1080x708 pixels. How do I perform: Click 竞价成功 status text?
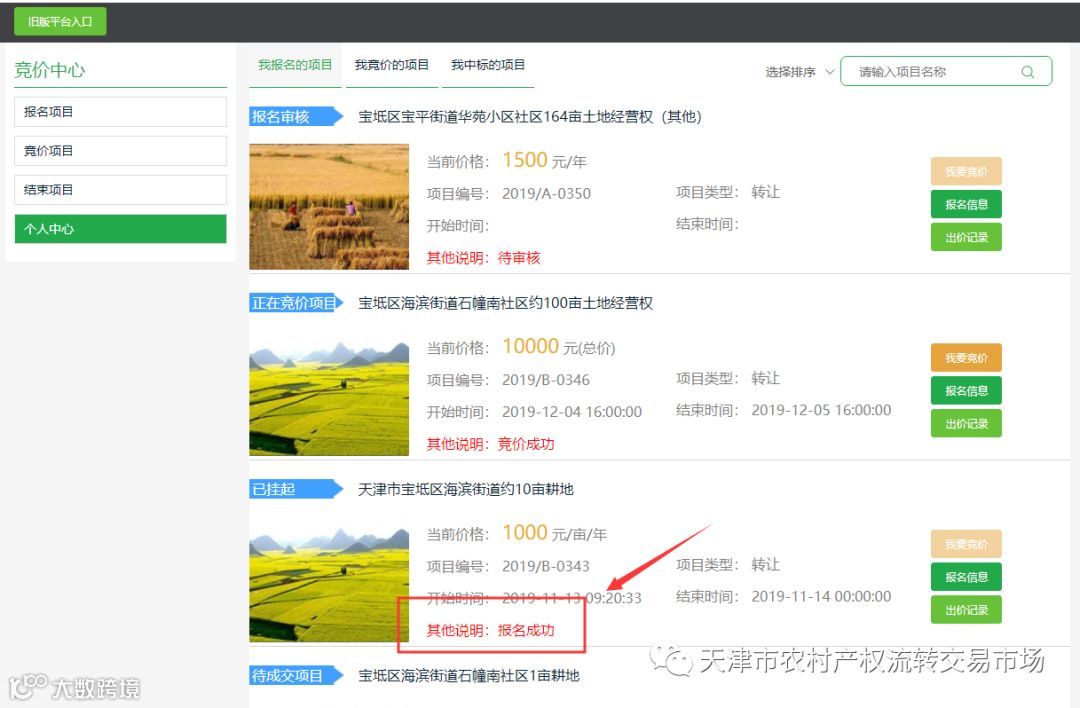pyautogui.click(x=526, y=444)
